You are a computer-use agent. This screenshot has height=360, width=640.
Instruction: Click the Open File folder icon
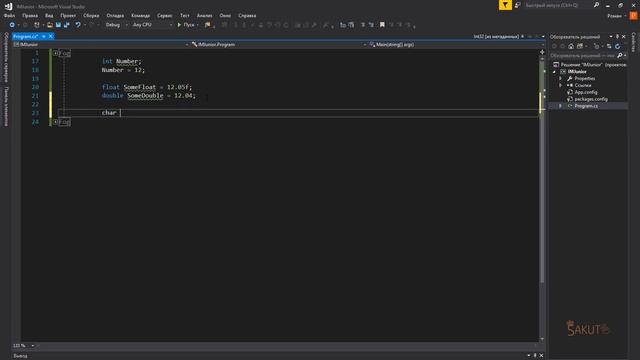point(50,25)
